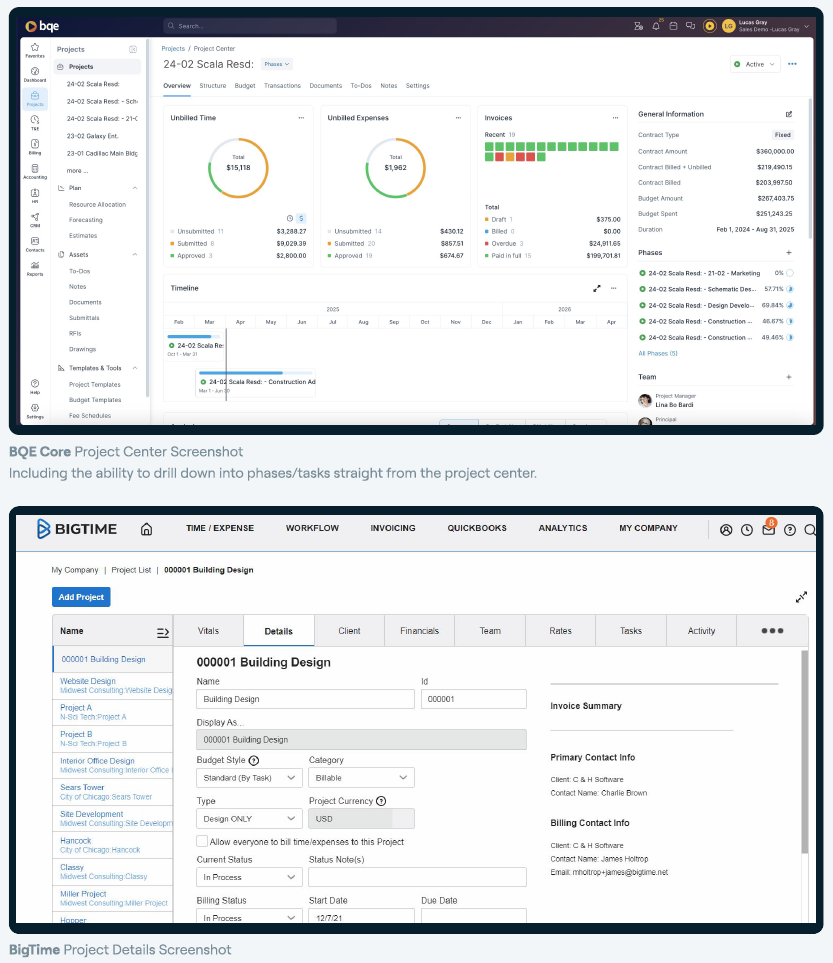Open Accounting in the BQE sidebar
This screenshot has width=833, height=963.
pyautogui.click(x=35, y=171)
